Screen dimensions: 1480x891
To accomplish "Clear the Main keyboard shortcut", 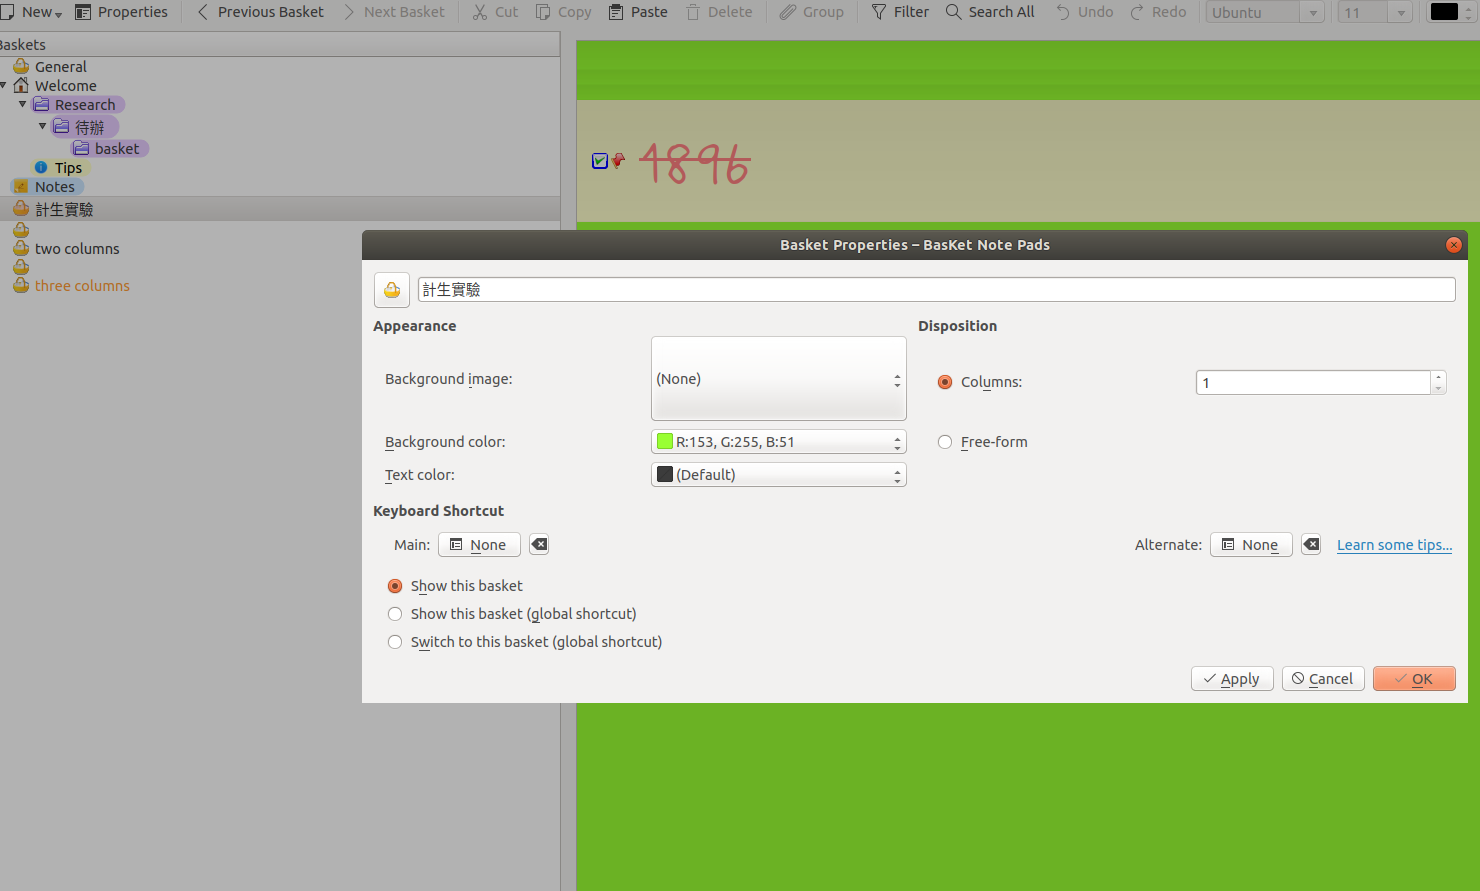I will click(x=539, y=545).
